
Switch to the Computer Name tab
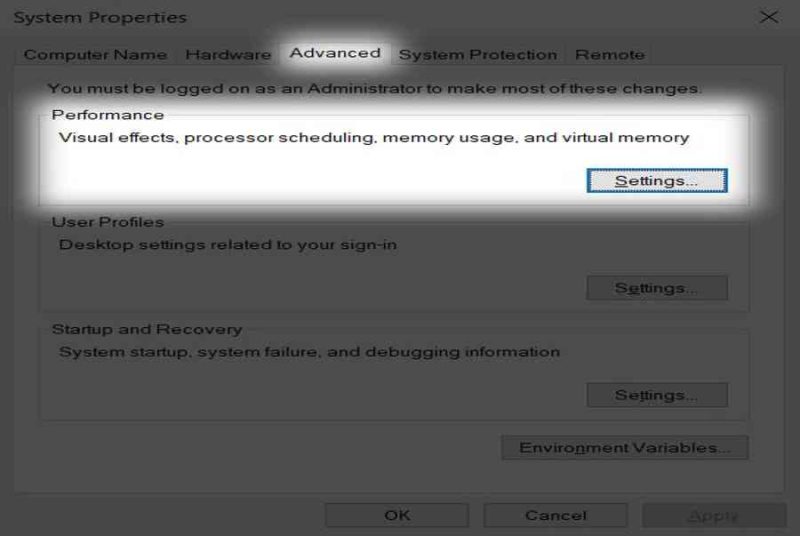[95, 55]
